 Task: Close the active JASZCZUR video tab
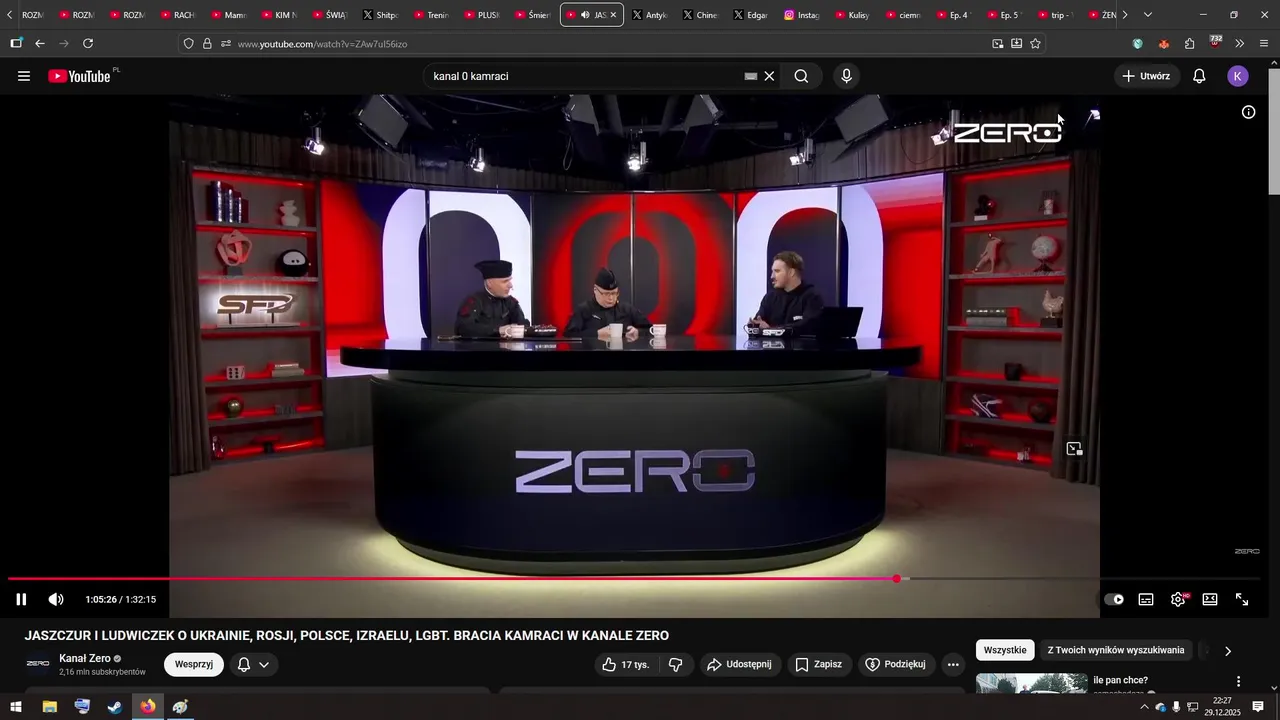[613, 15]
